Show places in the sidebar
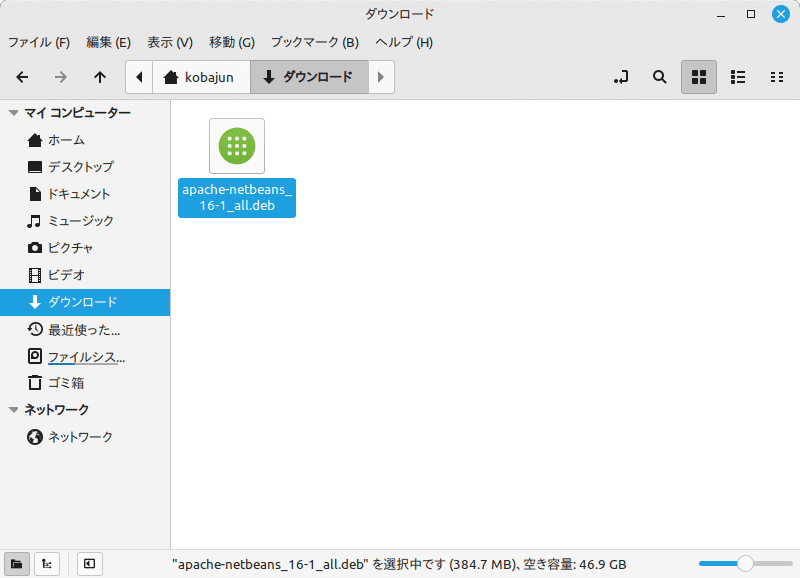Viewport: 800px width, 578px height. click(x=16, y=564)
